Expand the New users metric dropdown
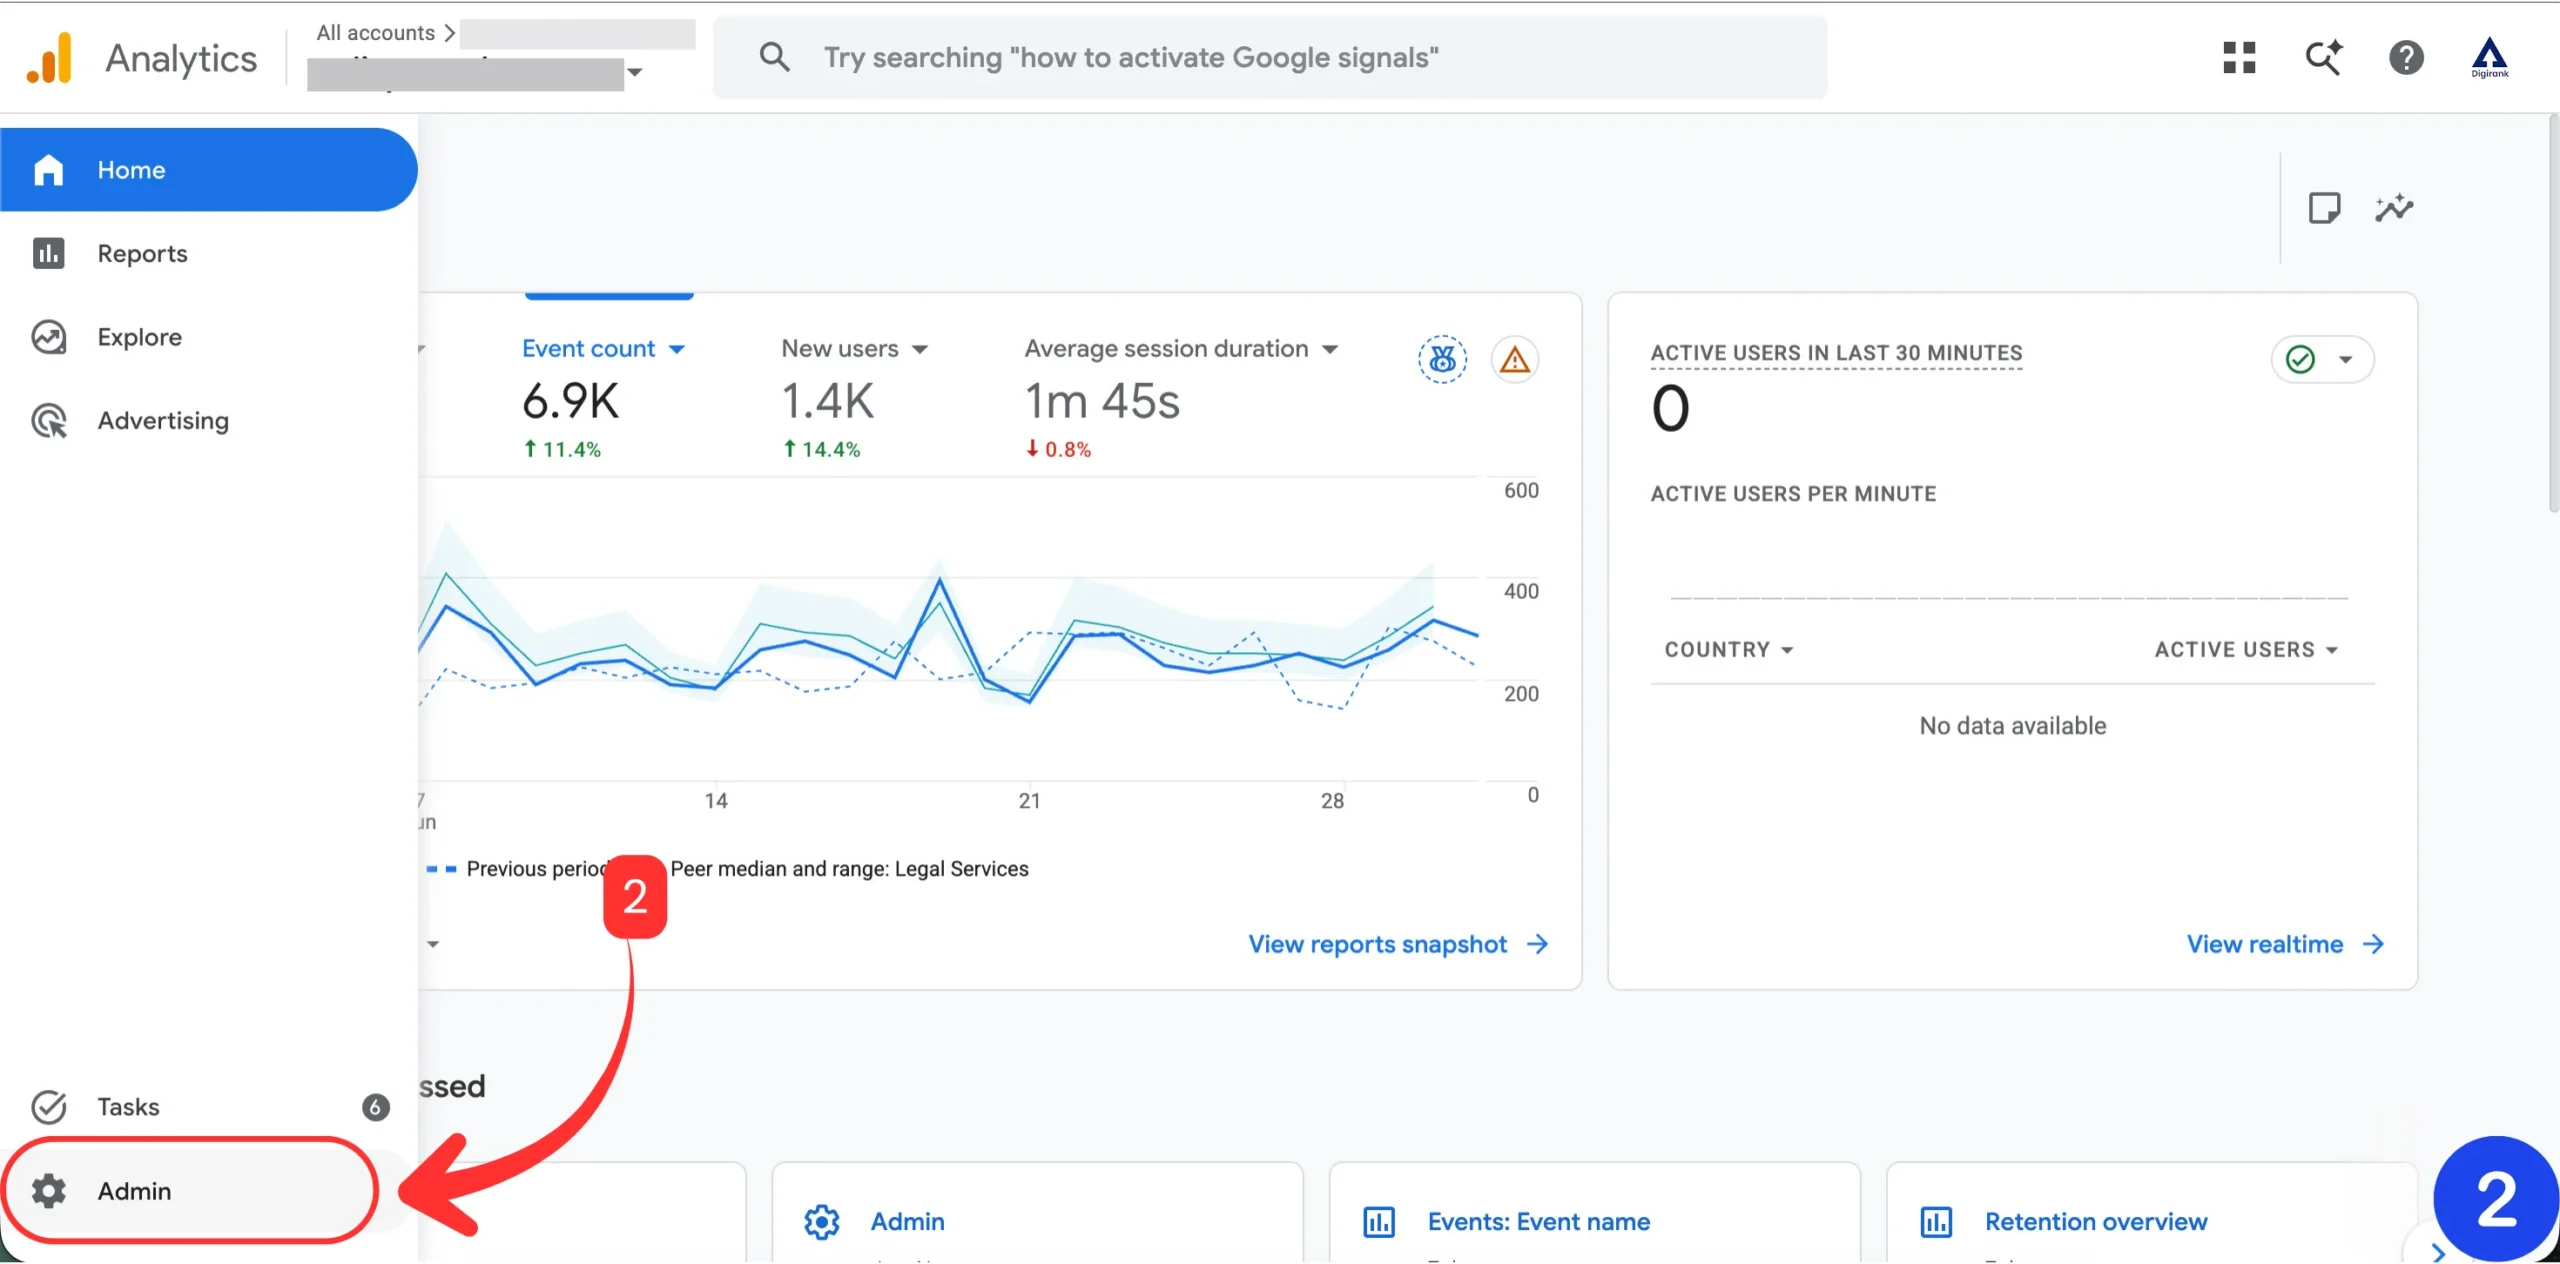The height and width of the screenshot is (1264, 2560). click(855, 348)
